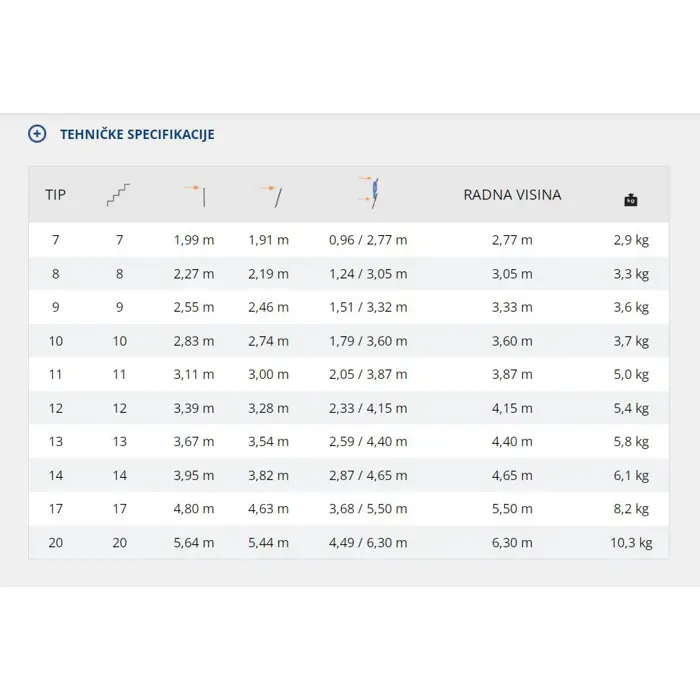This screenshot has width=700, height=700.
Task: Click the plus circle icon beside Tehničke specifikacije
Action: pos(37,134)
